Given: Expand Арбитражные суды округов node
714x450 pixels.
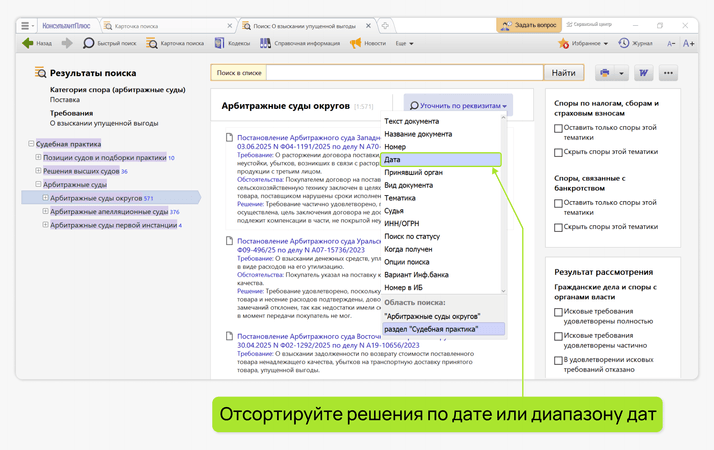Looking at the screenshot, I should click(46, 198).
